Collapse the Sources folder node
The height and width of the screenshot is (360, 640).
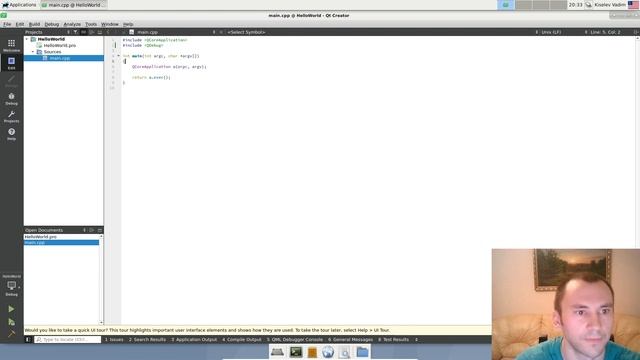tap(33, 52)
